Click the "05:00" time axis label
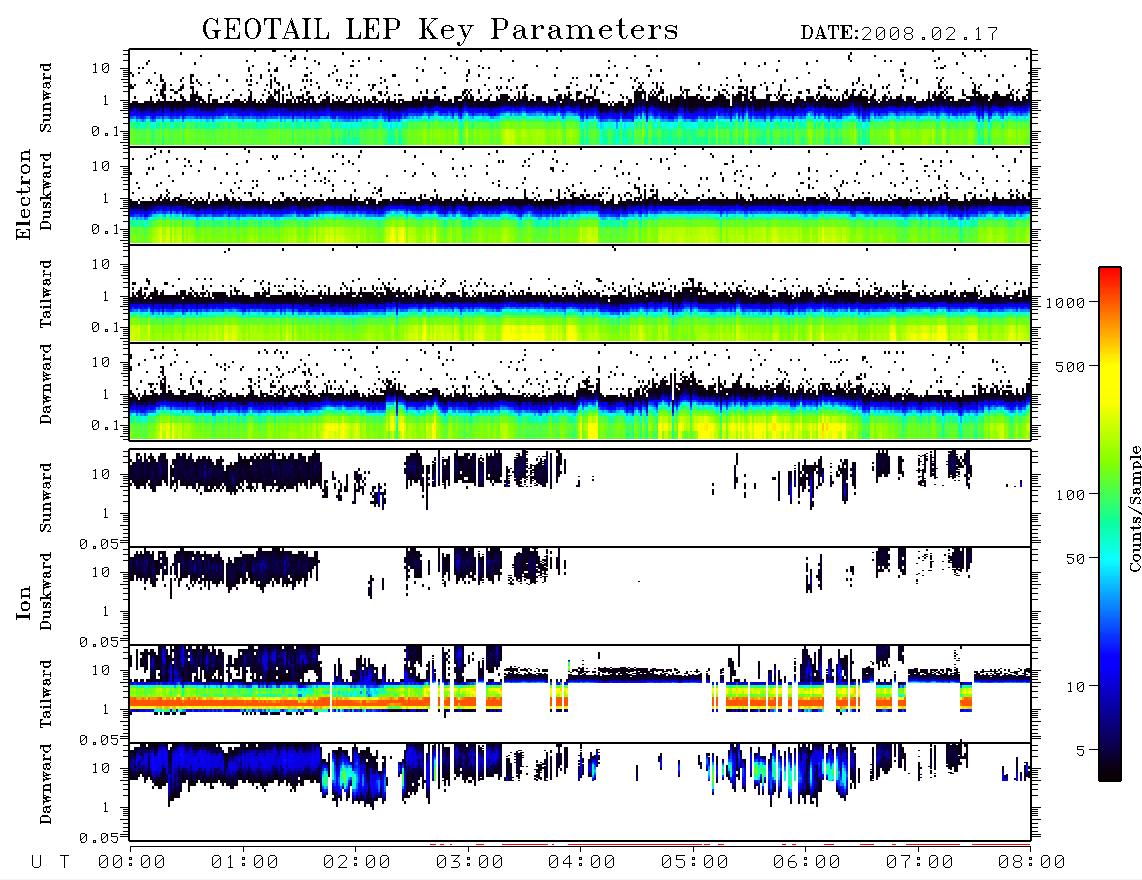This screenshot has width=1142, height=880. [x=695, y=863]
